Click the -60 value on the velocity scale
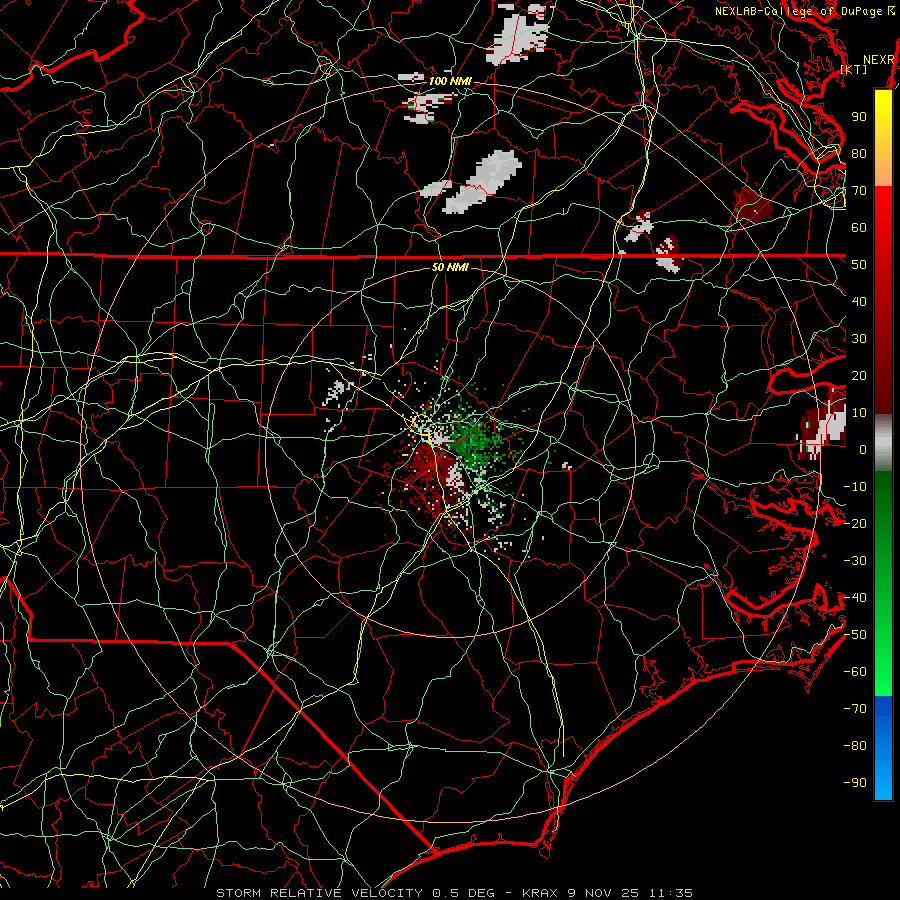900x900 pixels. click(x=855, y=672)
